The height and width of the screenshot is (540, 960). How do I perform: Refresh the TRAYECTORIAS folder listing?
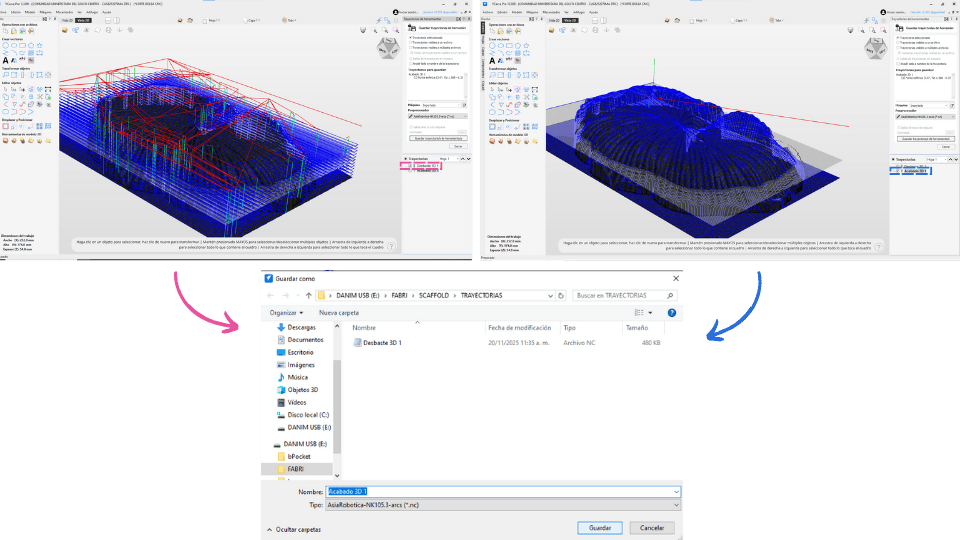pos(561,296)
